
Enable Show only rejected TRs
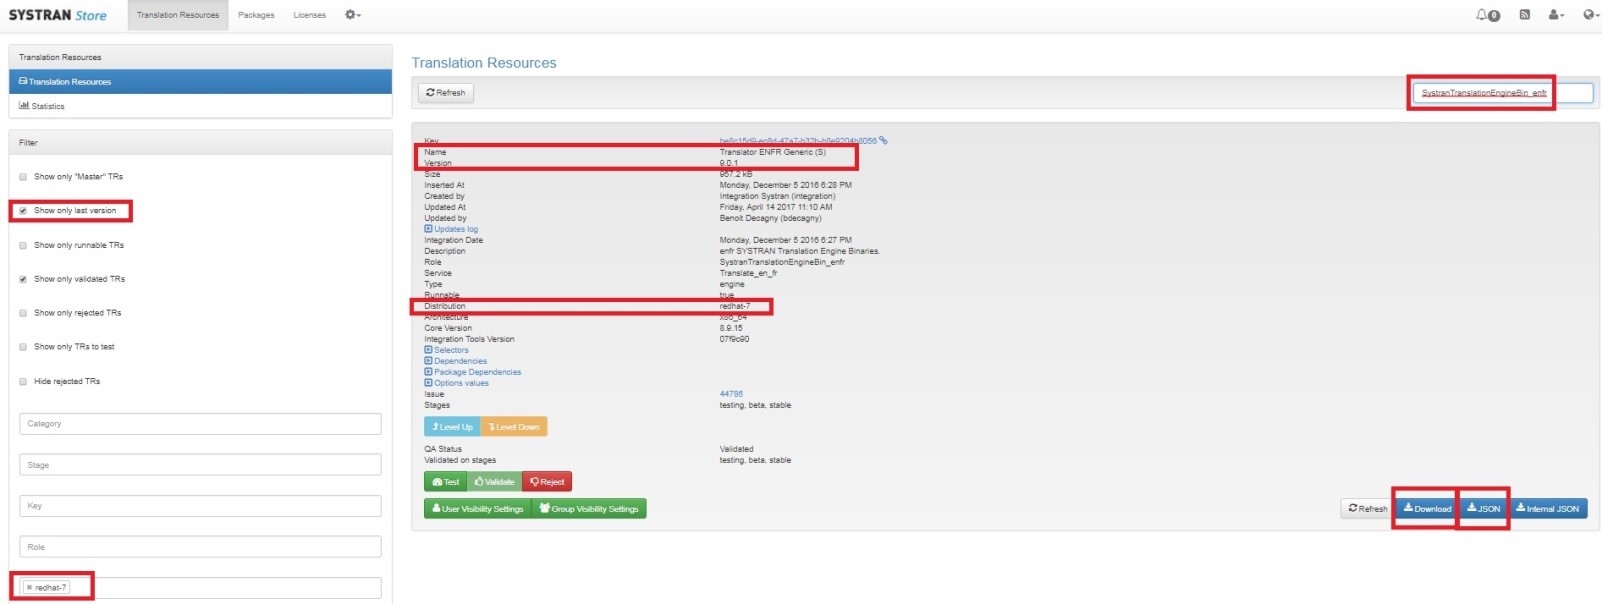(x=23, y=313)
